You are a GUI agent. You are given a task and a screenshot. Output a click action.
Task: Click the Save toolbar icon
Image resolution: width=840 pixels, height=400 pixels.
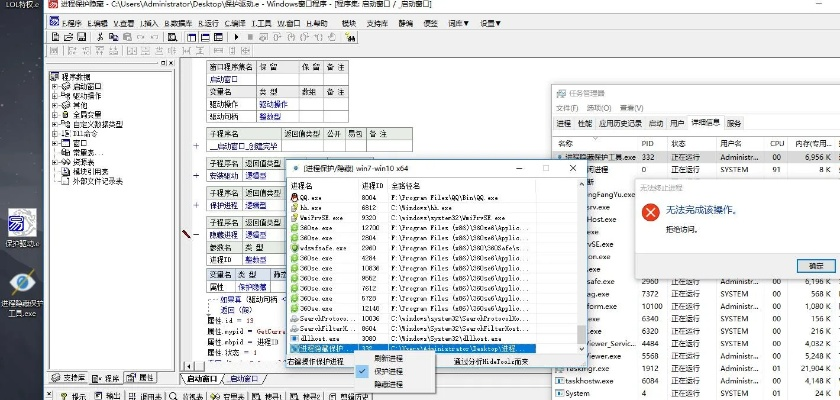pyautogui.click(x=79, y=37)
